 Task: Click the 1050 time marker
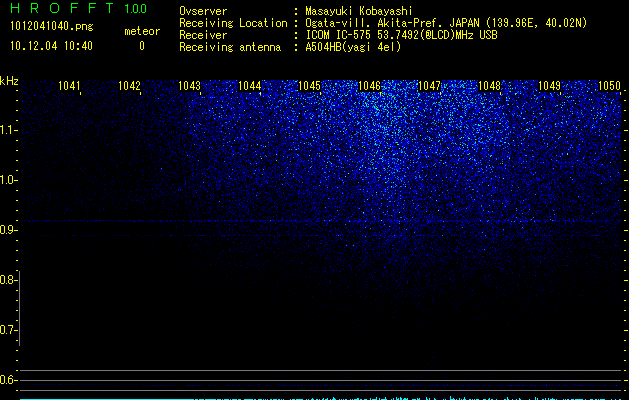pyautogui.click(x=609, y=86)
